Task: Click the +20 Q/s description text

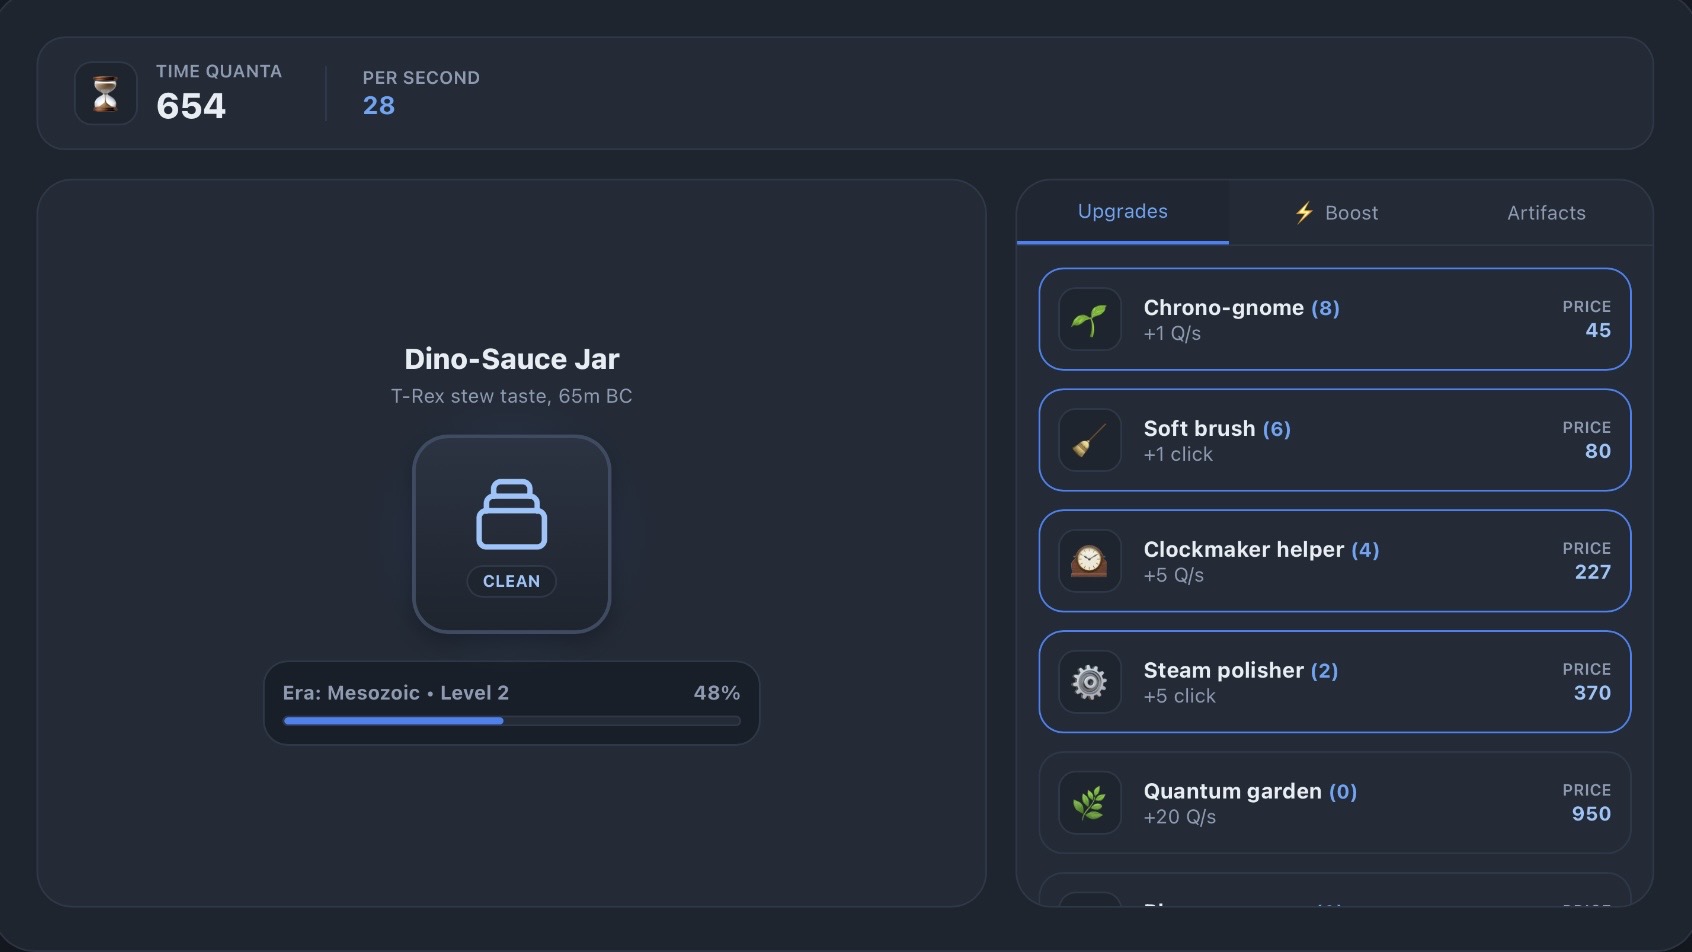Action: (x=1180, y=817)
